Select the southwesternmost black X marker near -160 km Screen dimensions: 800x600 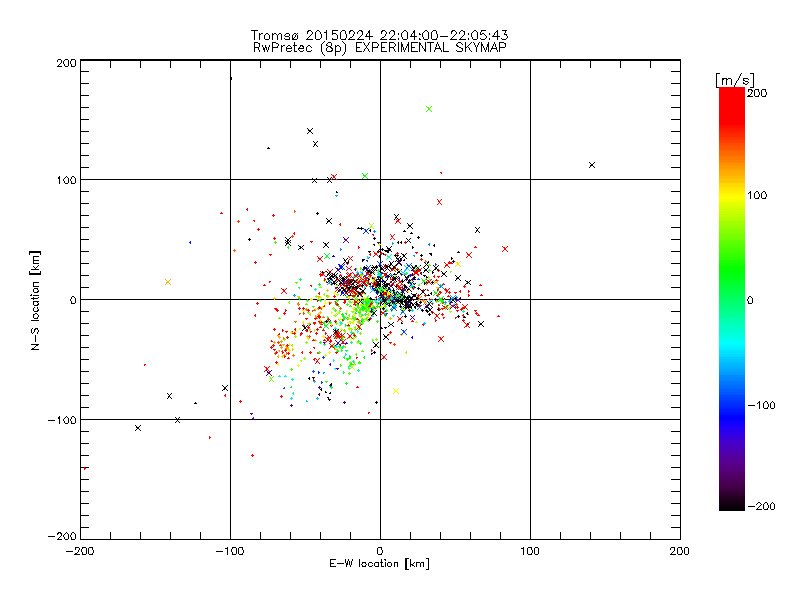(138, 428)
